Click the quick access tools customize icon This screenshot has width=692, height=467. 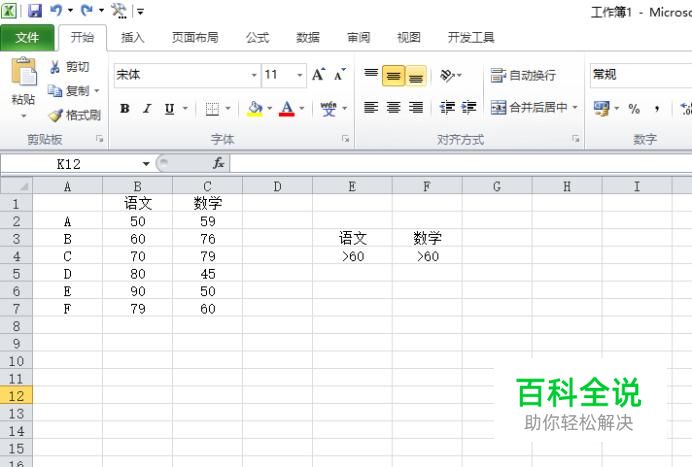118,10
